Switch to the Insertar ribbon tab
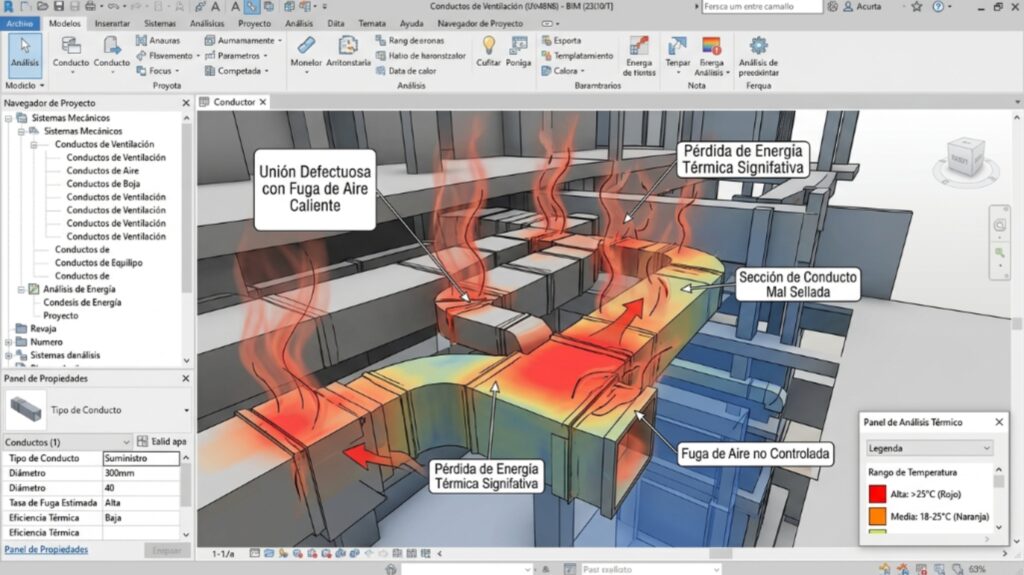This screenshot has height=575, width=1024. [x=112, y=23]
